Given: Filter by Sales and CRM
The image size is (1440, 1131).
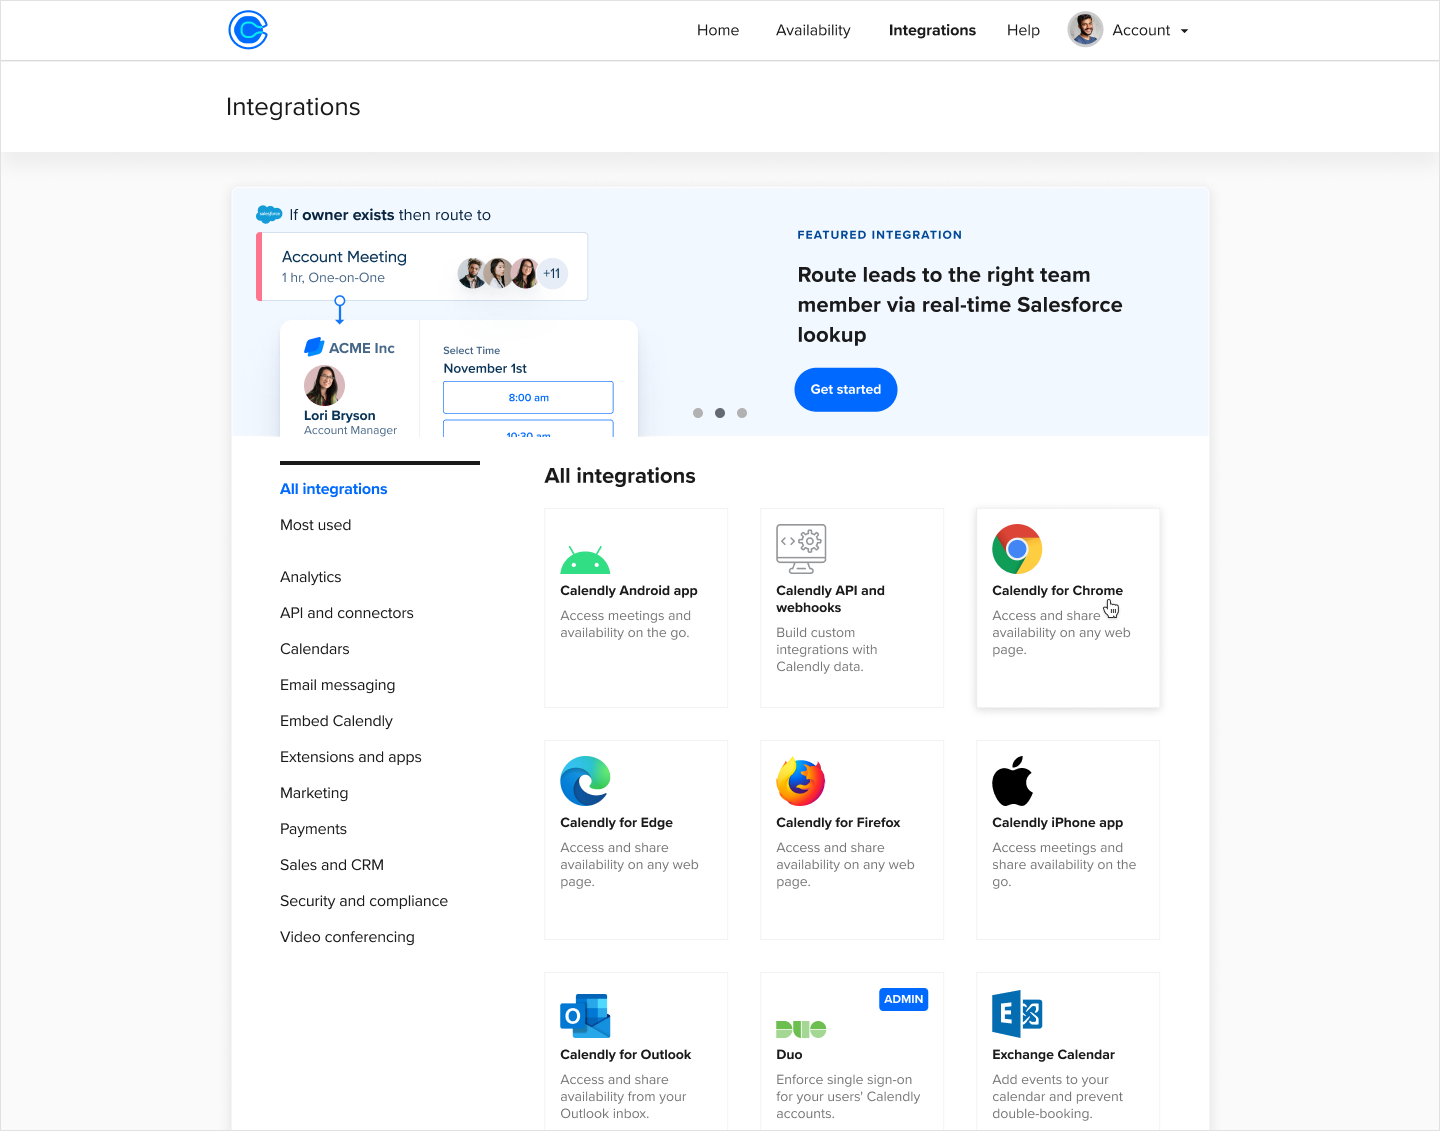Looking at the screenshot, I should click(x=331, y=865).
